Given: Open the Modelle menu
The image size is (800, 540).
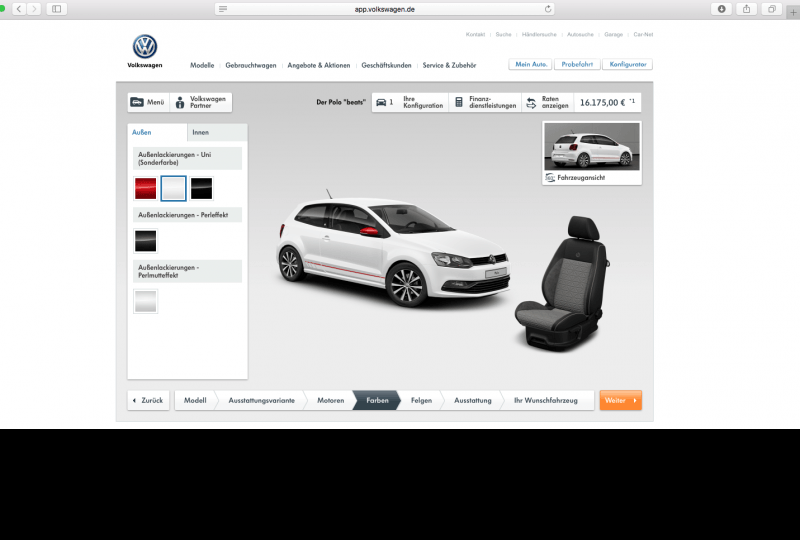Looking at the screenshot, I should tap(202, 65).
